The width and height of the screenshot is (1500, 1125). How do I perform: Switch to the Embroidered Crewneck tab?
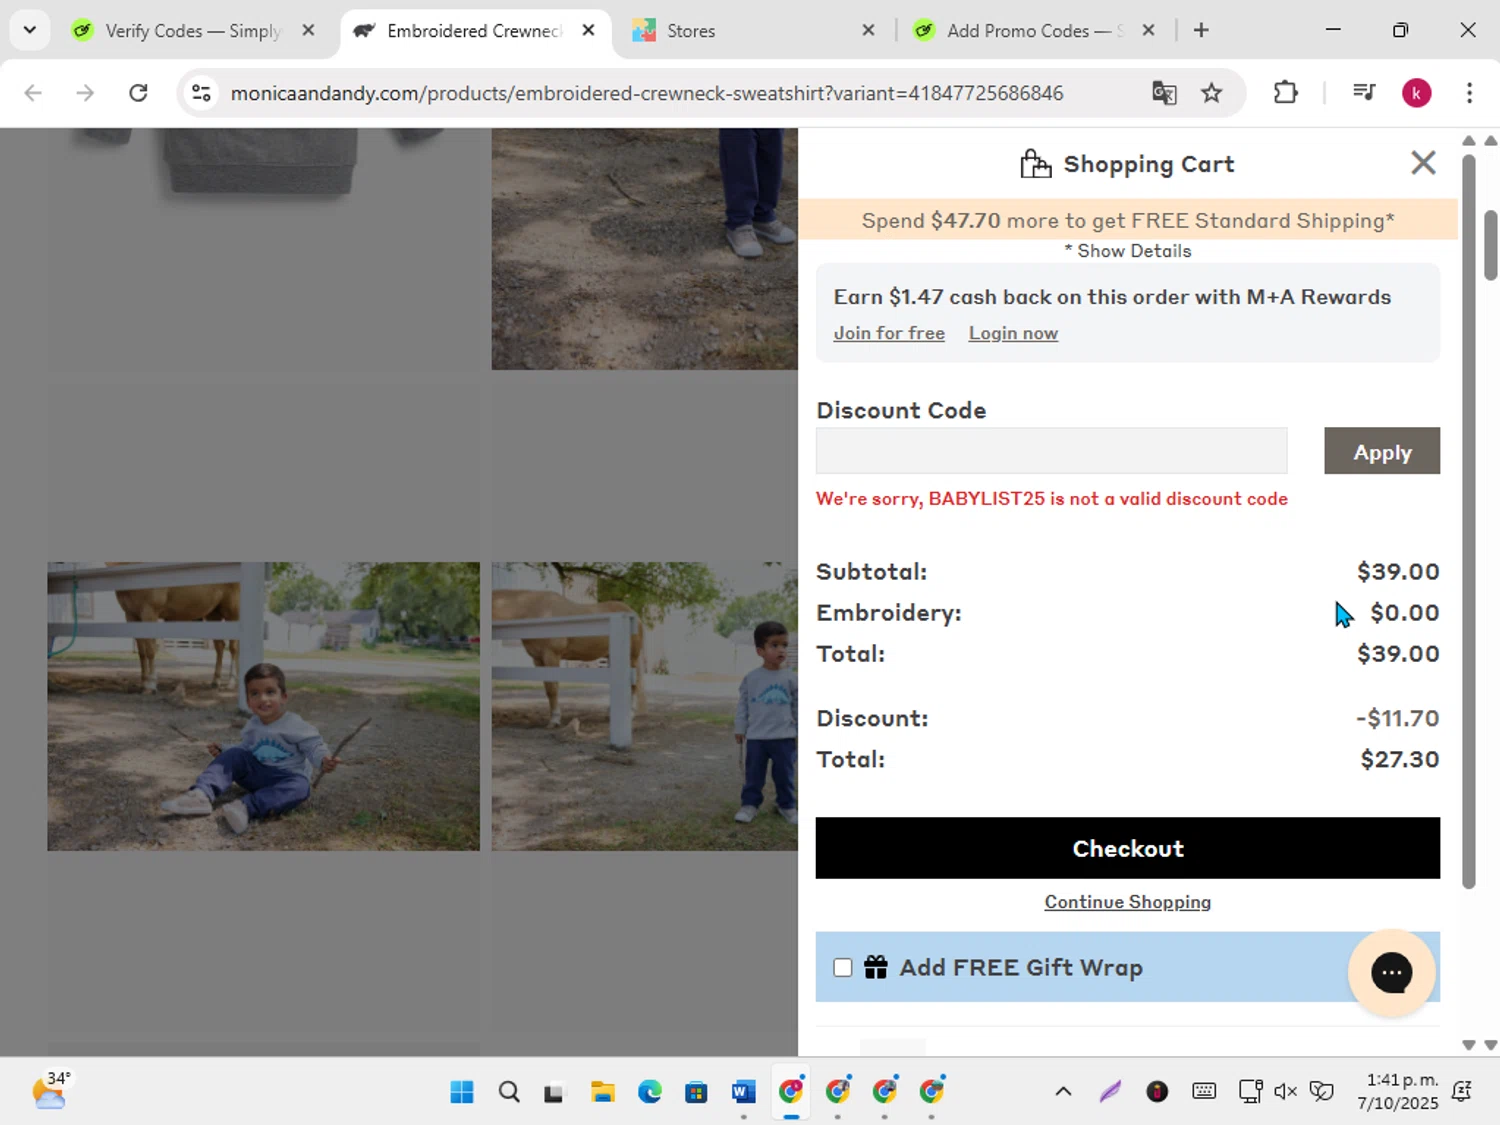pos(475,31)
